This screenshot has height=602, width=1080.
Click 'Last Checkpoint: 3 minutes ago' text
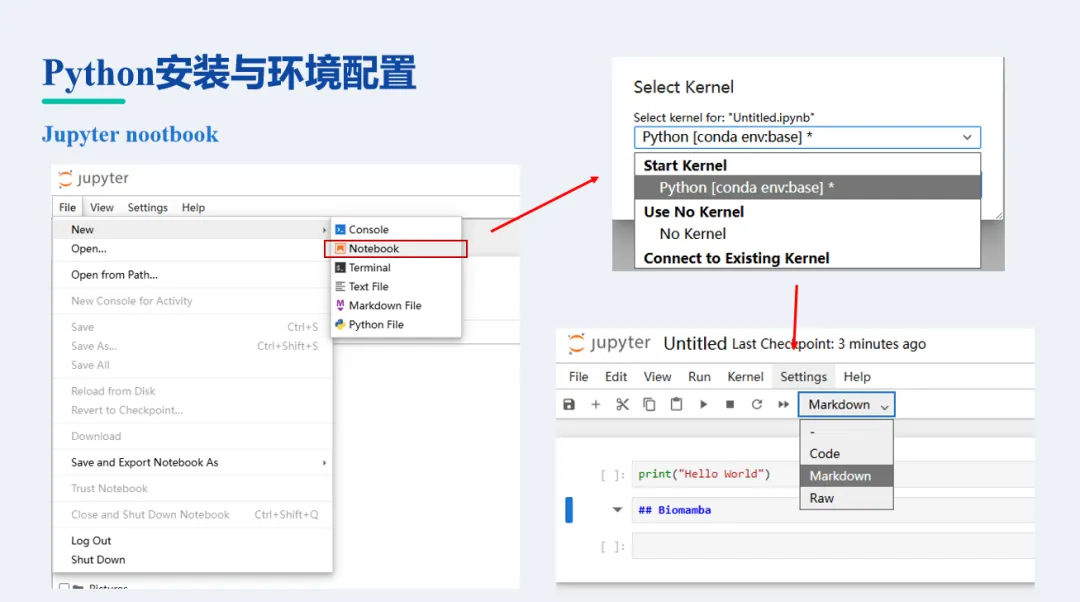coord(829,344)
